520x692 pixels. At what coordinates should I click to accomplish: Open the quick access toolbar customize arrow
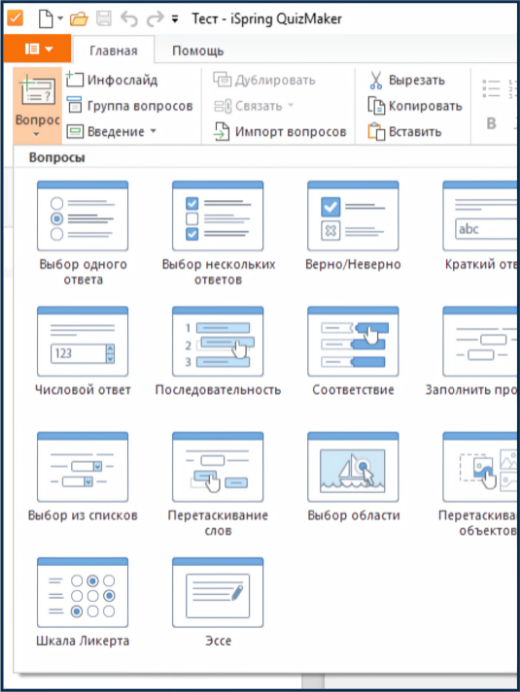[x=175, y=19]
